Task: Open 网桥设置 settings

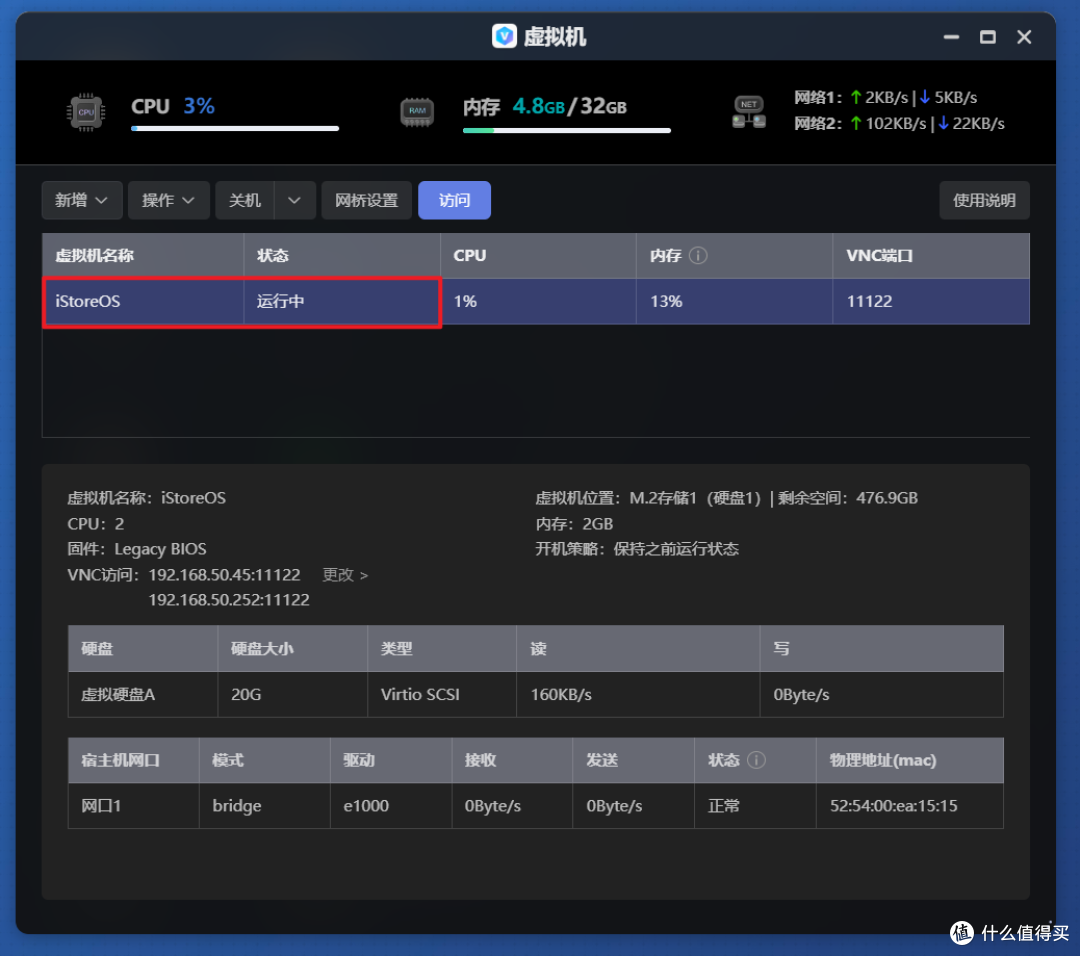Action: click(366, 200)
